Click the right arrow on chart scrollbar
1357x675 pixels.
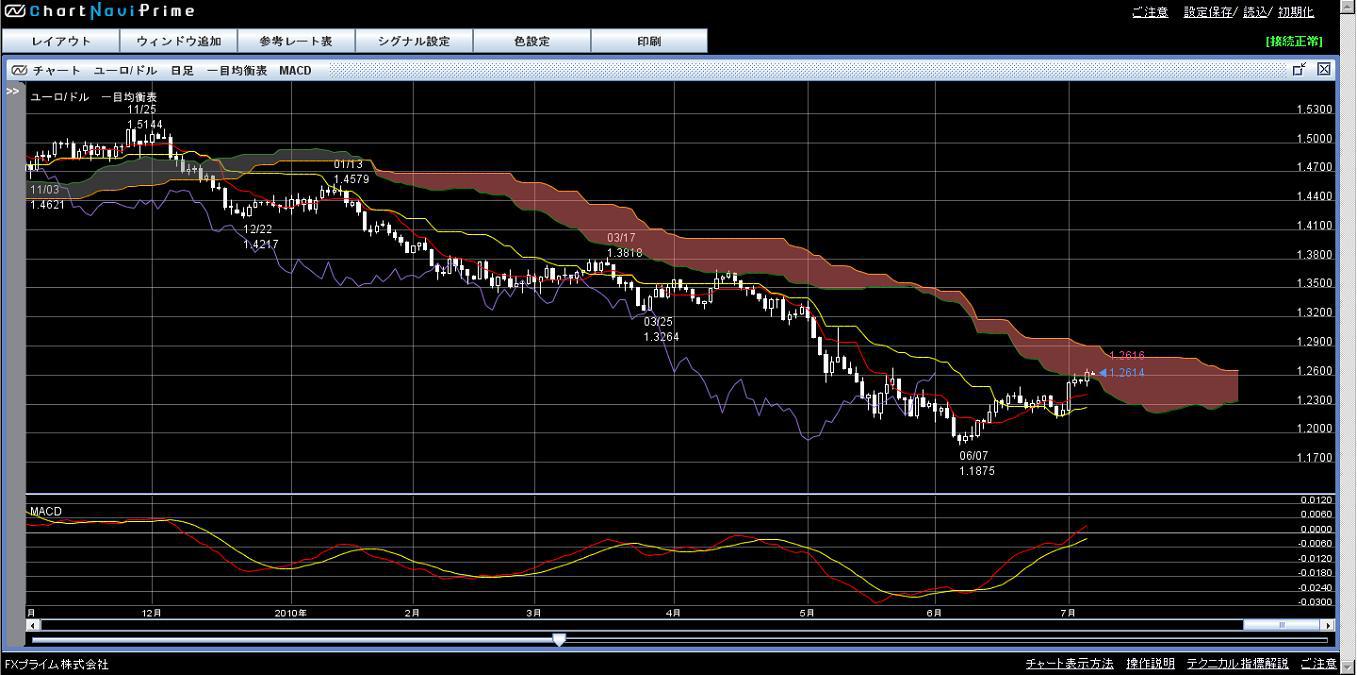(1328, 625)
